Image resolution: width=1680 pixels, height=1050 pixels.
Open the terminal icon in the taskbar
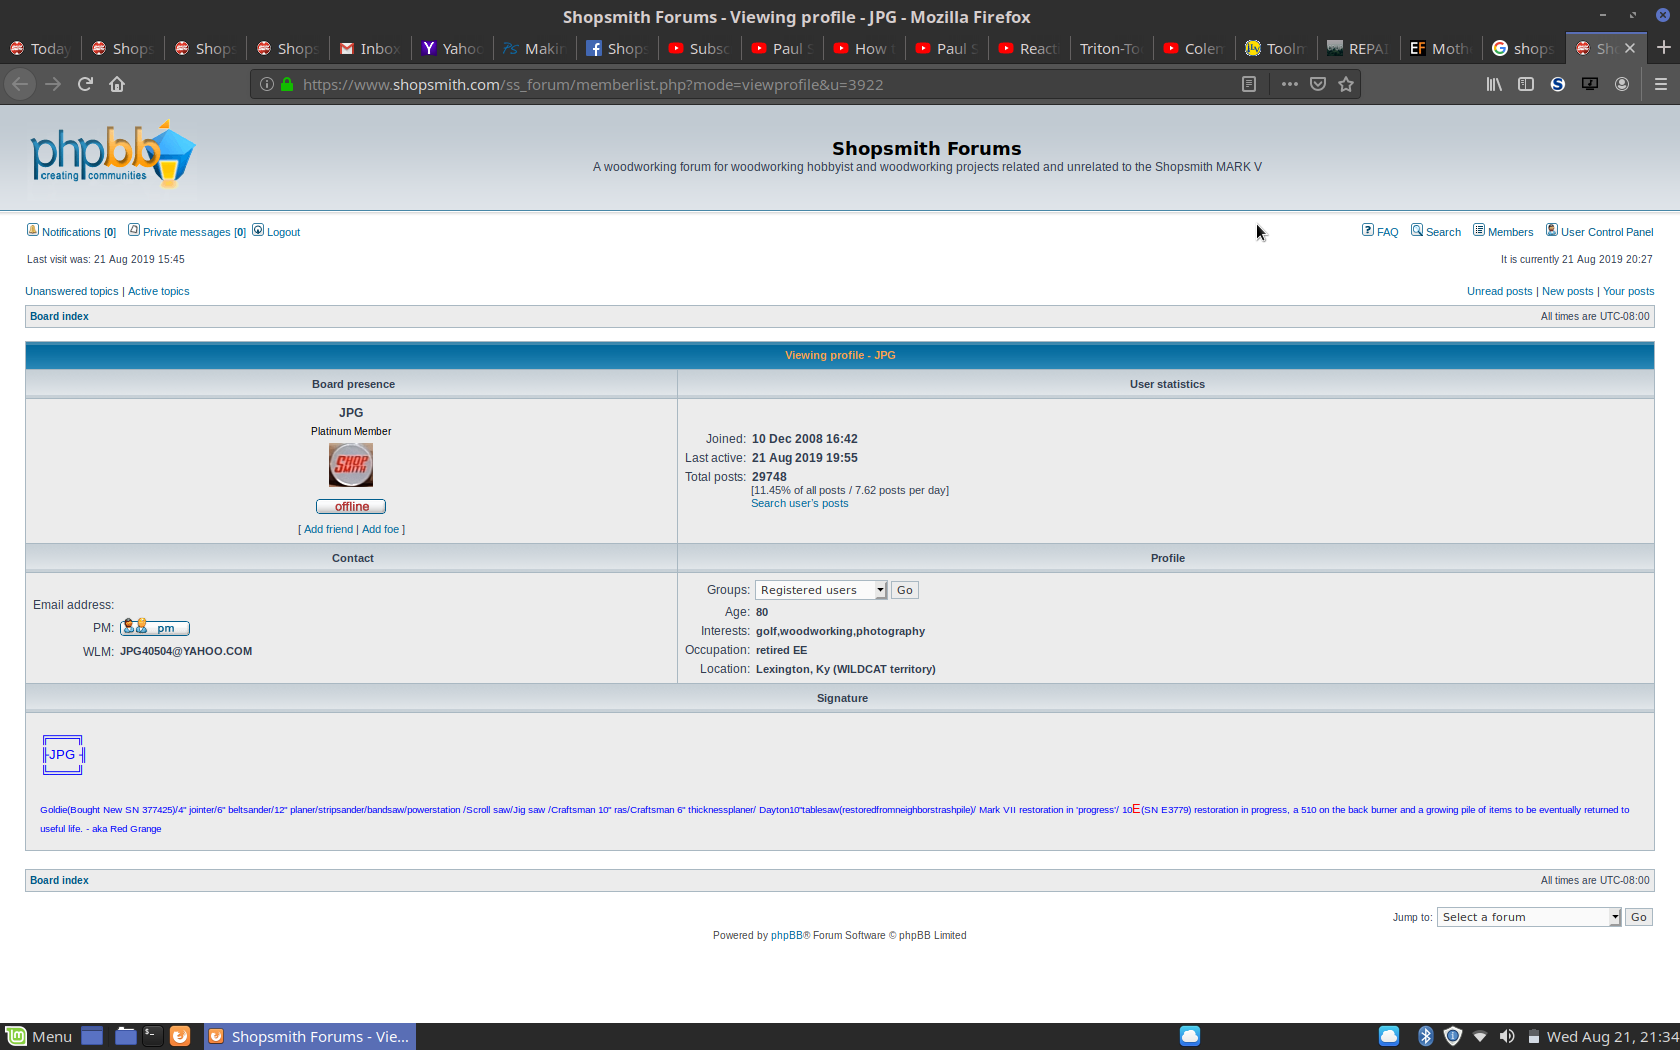pos(152,1036)
